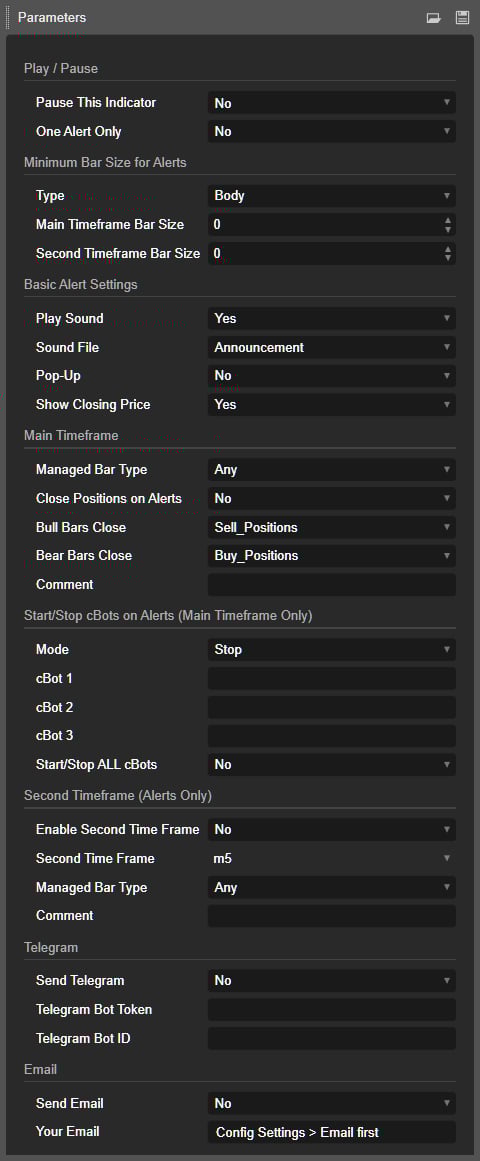Viewport: 480px width, 1161px height.
Task: Increase the Main Timeframe Bar Size value
Action: [x=447, y=221]
